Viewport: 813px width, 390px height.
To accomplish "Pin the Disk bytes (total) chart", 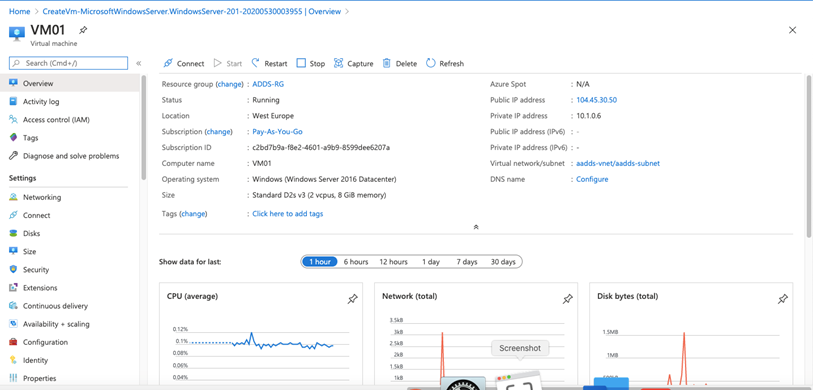I will coord(783,299).
